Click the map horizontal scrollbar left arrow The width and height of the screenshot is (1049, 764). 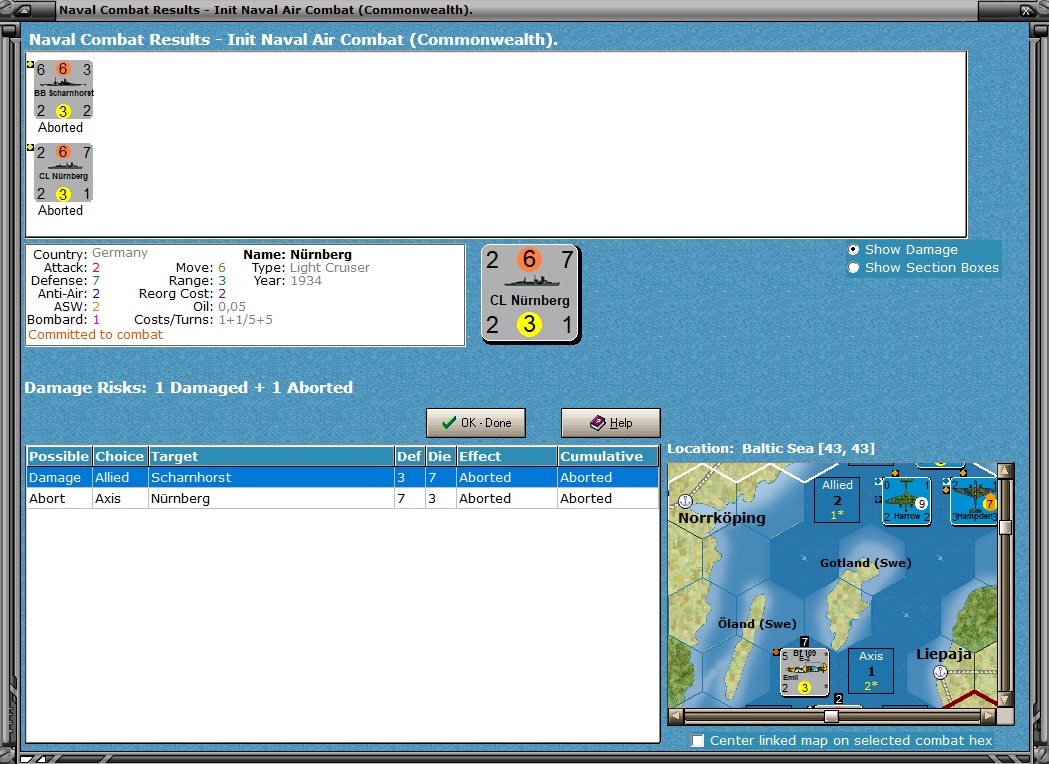676,716
